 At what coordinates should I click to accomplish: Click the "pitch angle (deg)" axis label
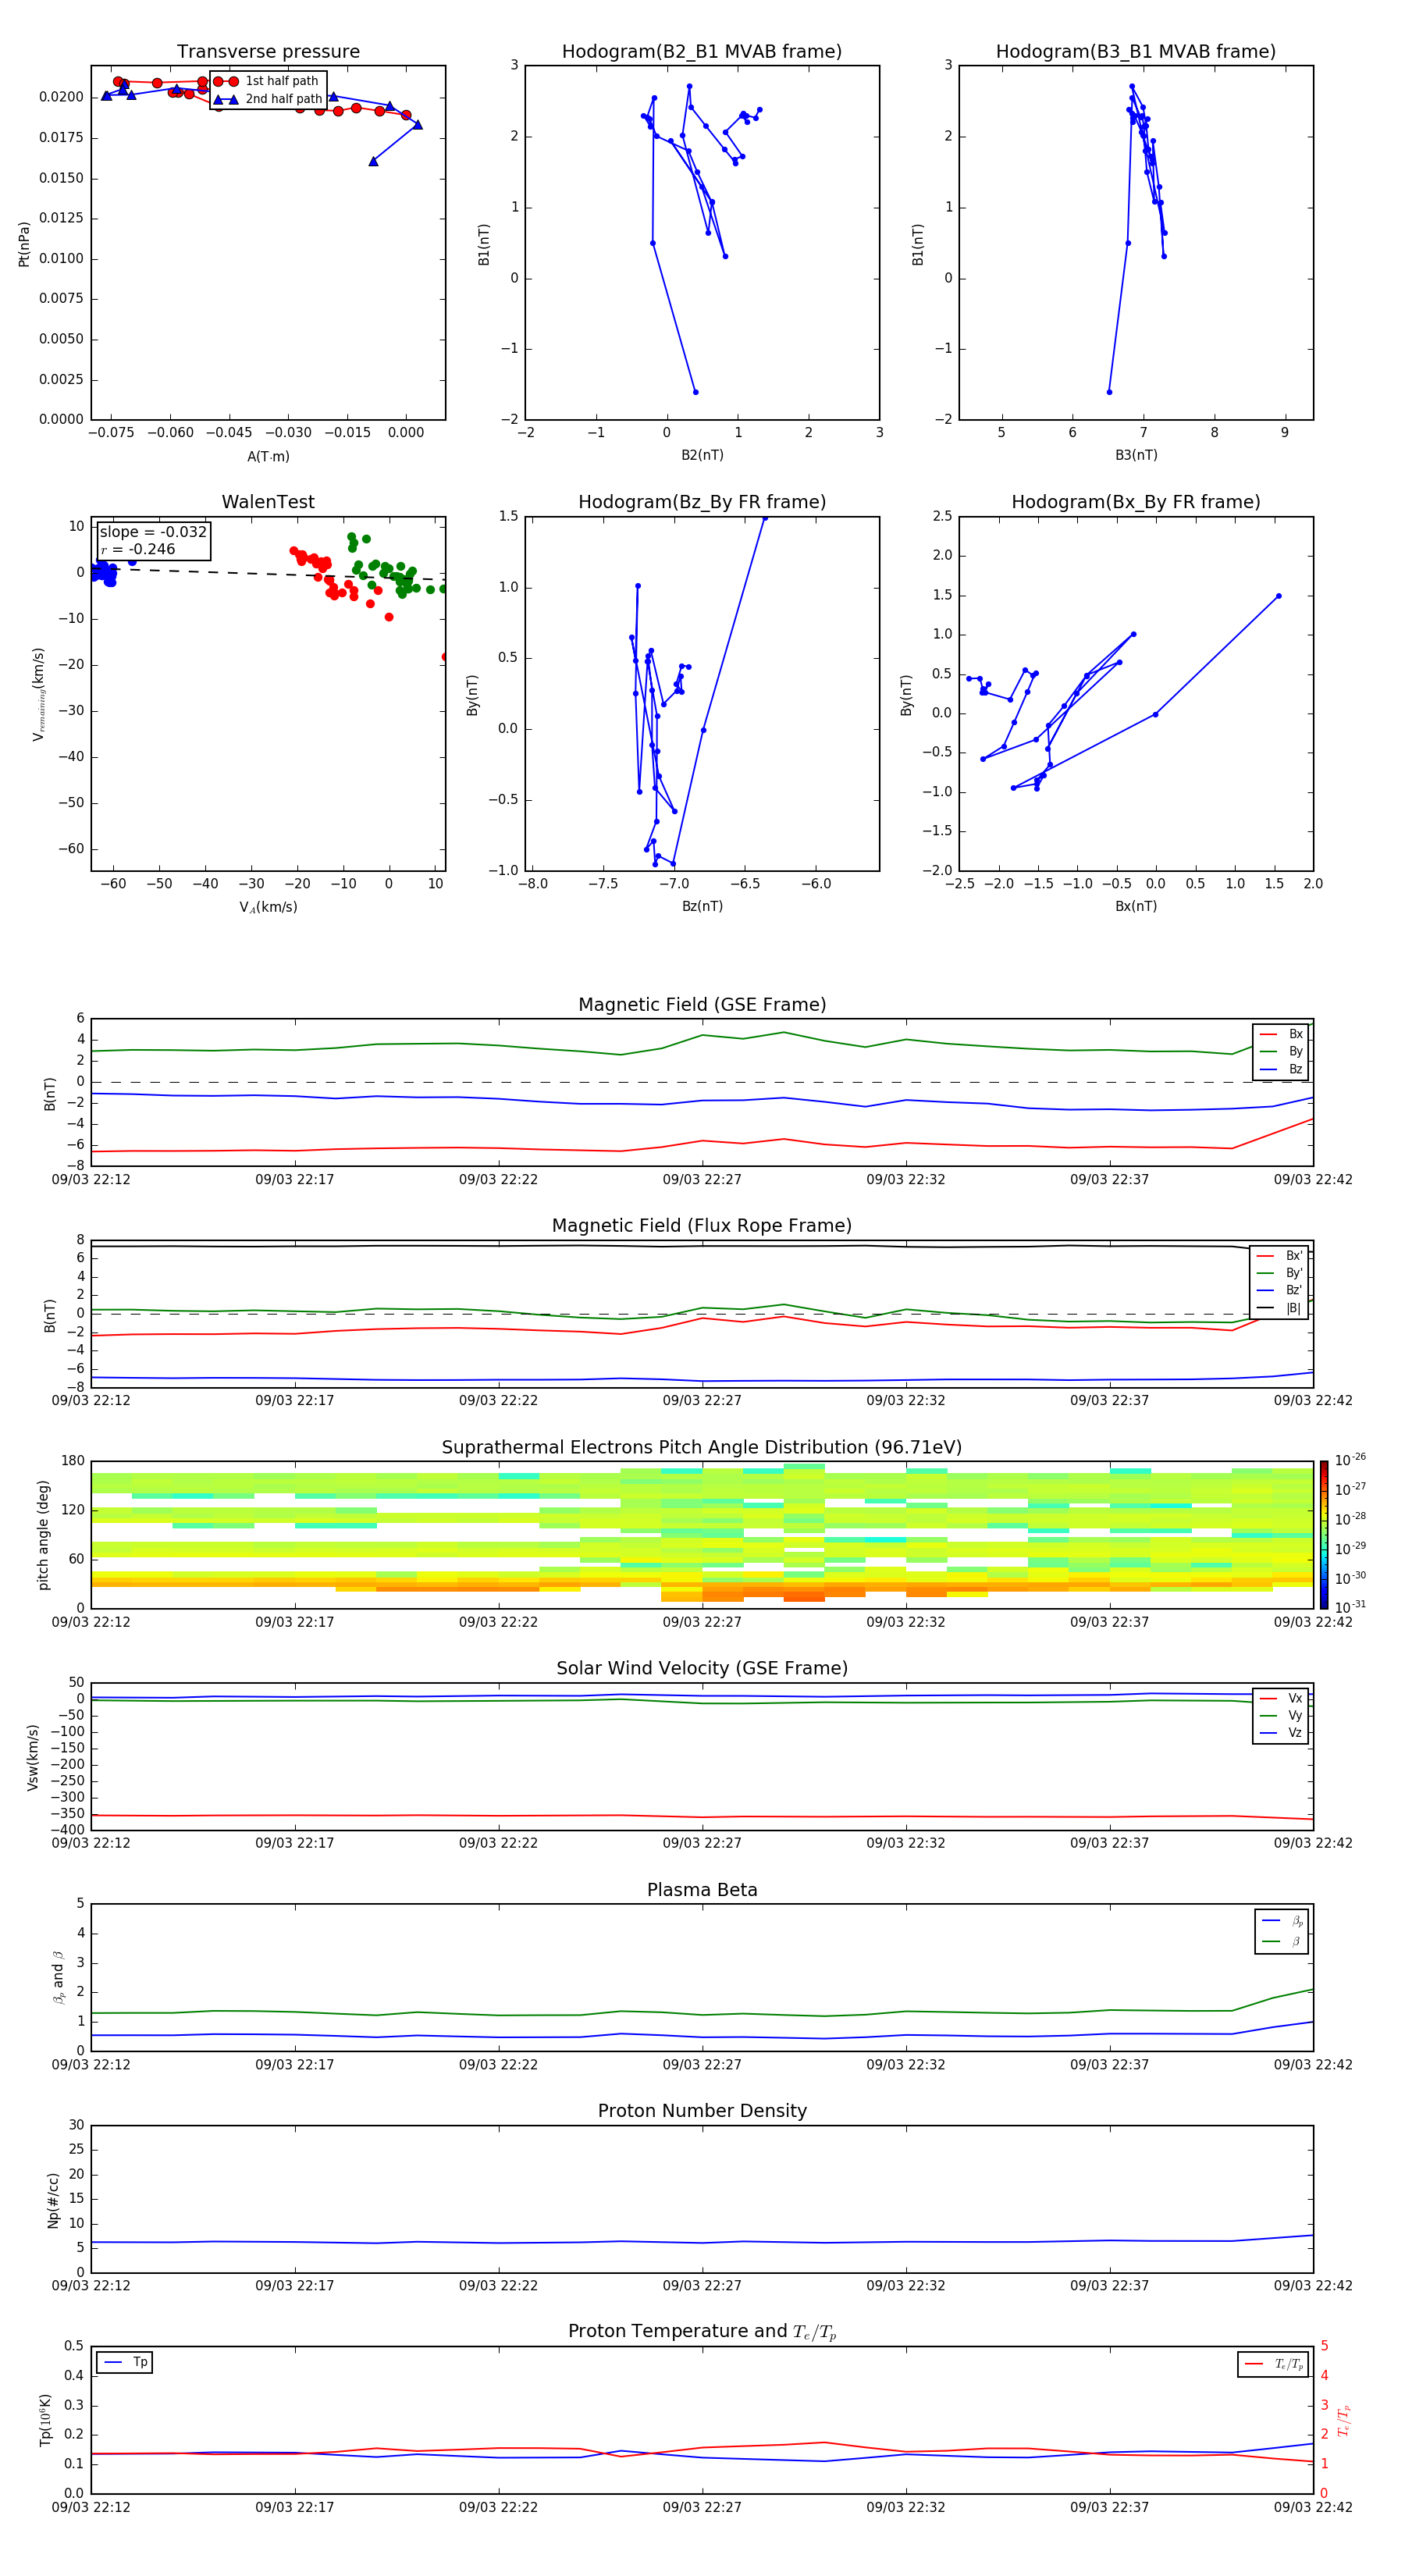pyautogui.click(x=43, y=1535)
